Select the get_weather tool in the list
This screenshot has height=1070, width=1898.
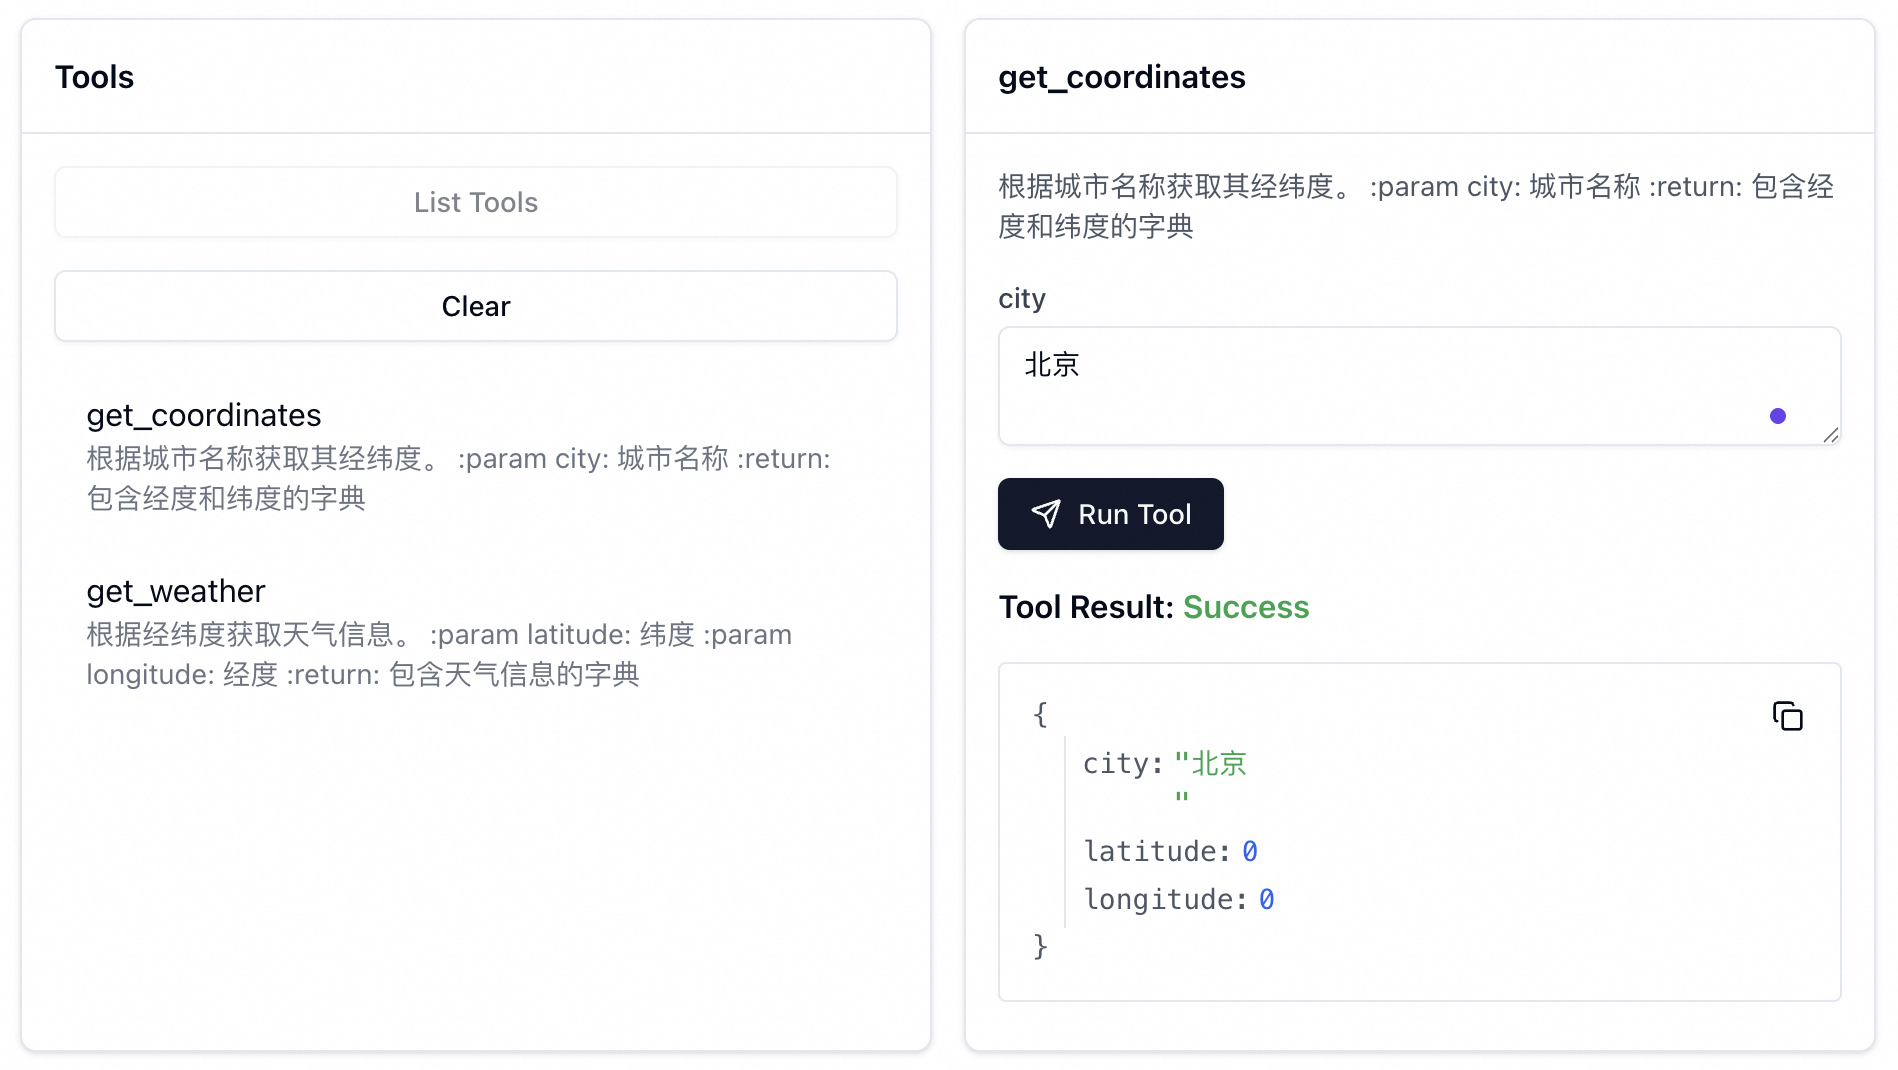(x=176, y=591)
